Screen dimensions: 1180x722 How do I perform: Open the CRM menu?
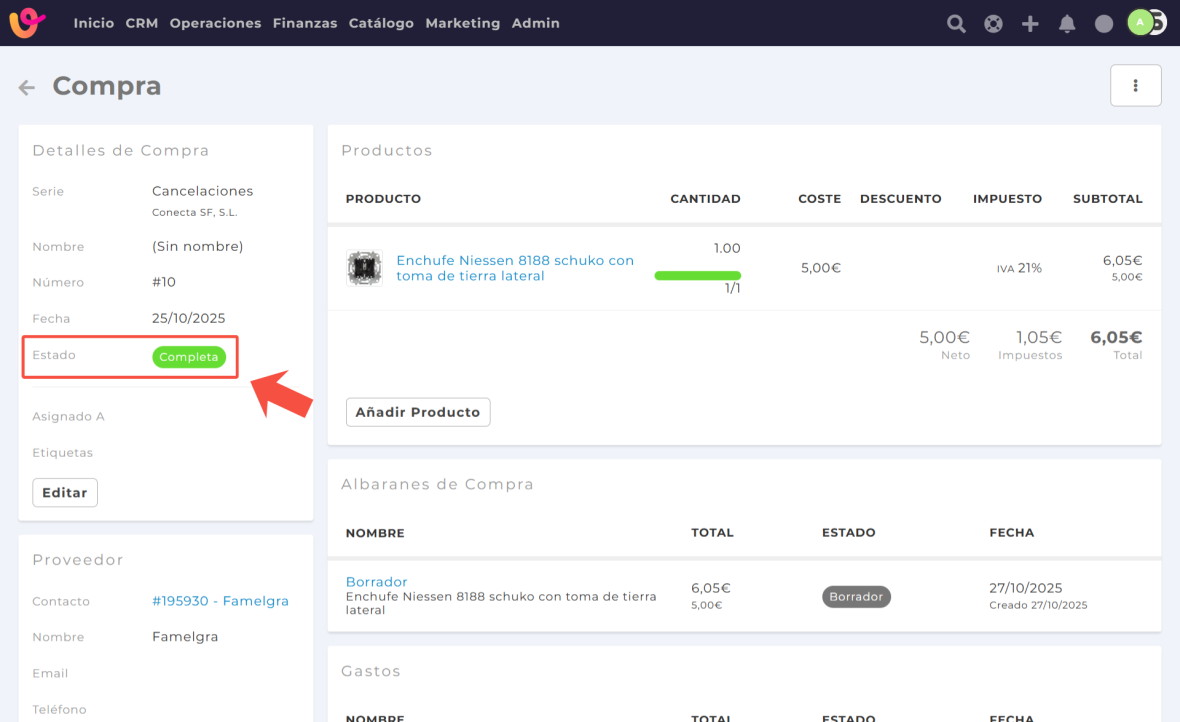point(142,23)
